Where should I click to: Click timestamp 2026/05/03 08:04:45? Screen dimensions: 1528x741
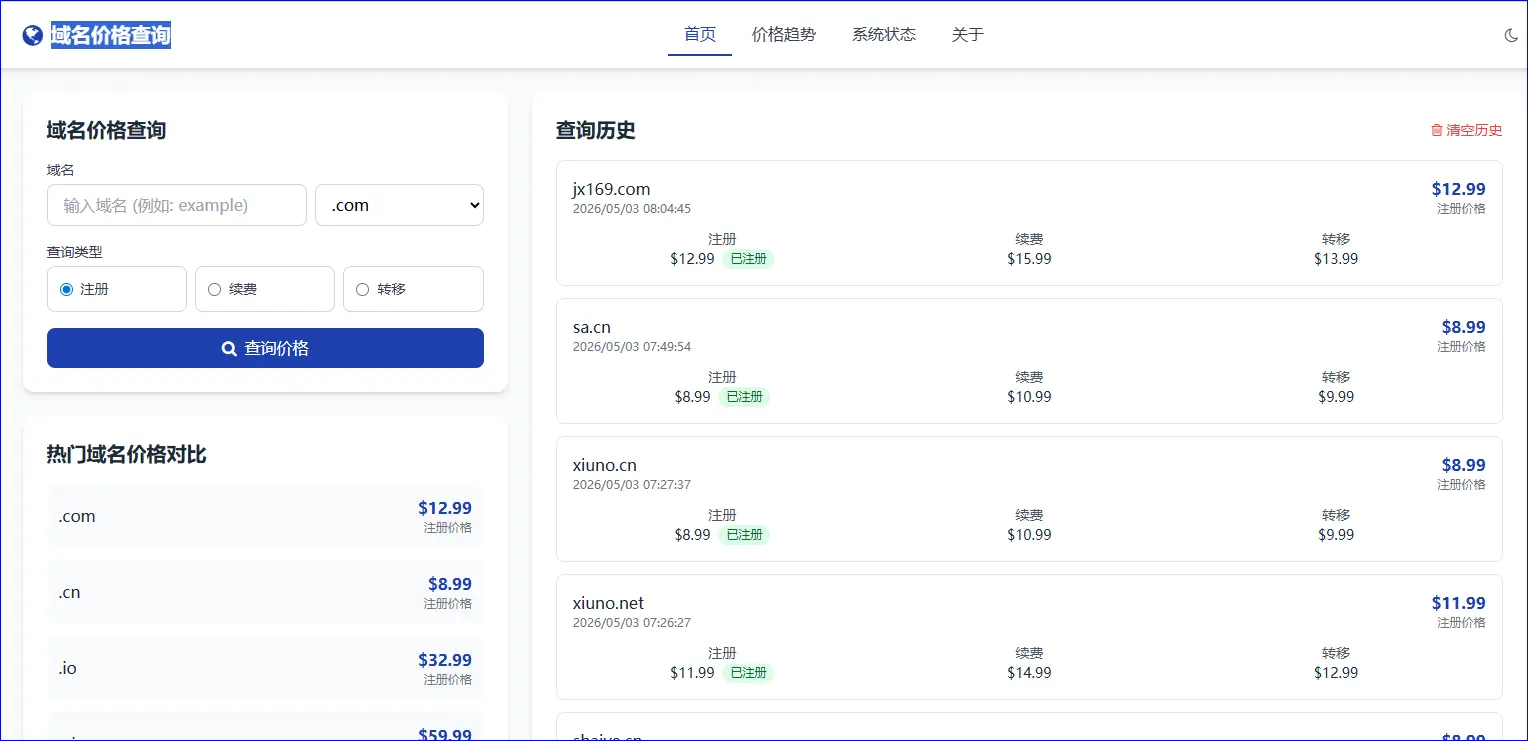[632, 209]
